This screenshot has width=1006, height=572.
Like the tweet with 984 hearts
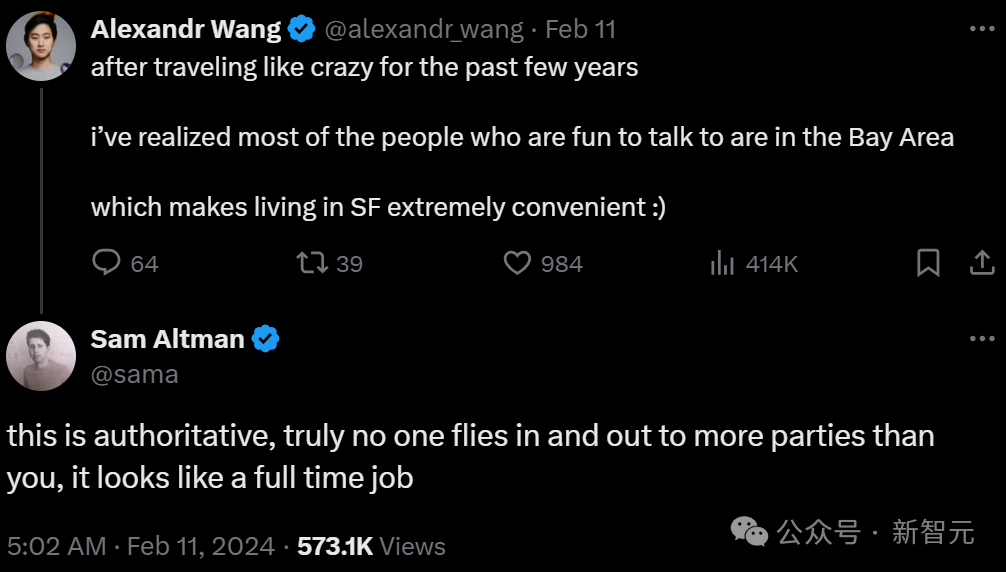point(517,262)
